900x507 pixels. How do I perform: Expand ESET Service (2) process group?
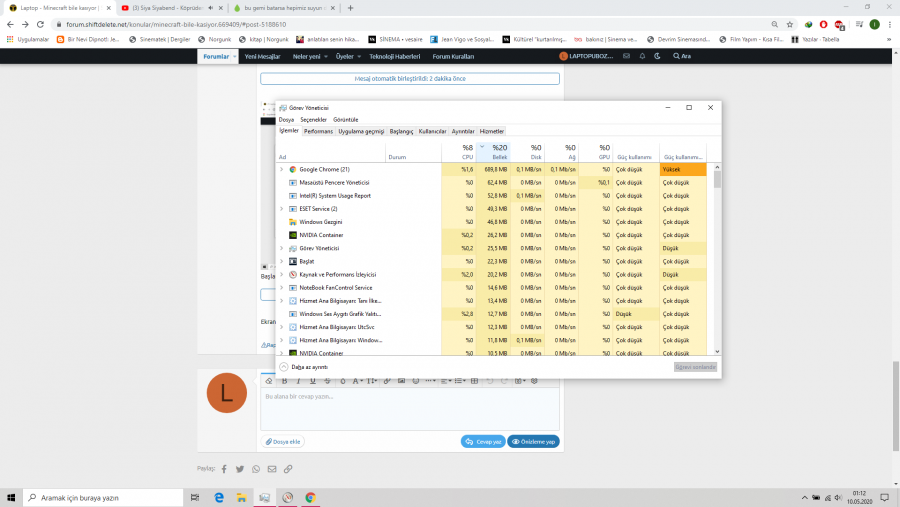pos(282,209)
